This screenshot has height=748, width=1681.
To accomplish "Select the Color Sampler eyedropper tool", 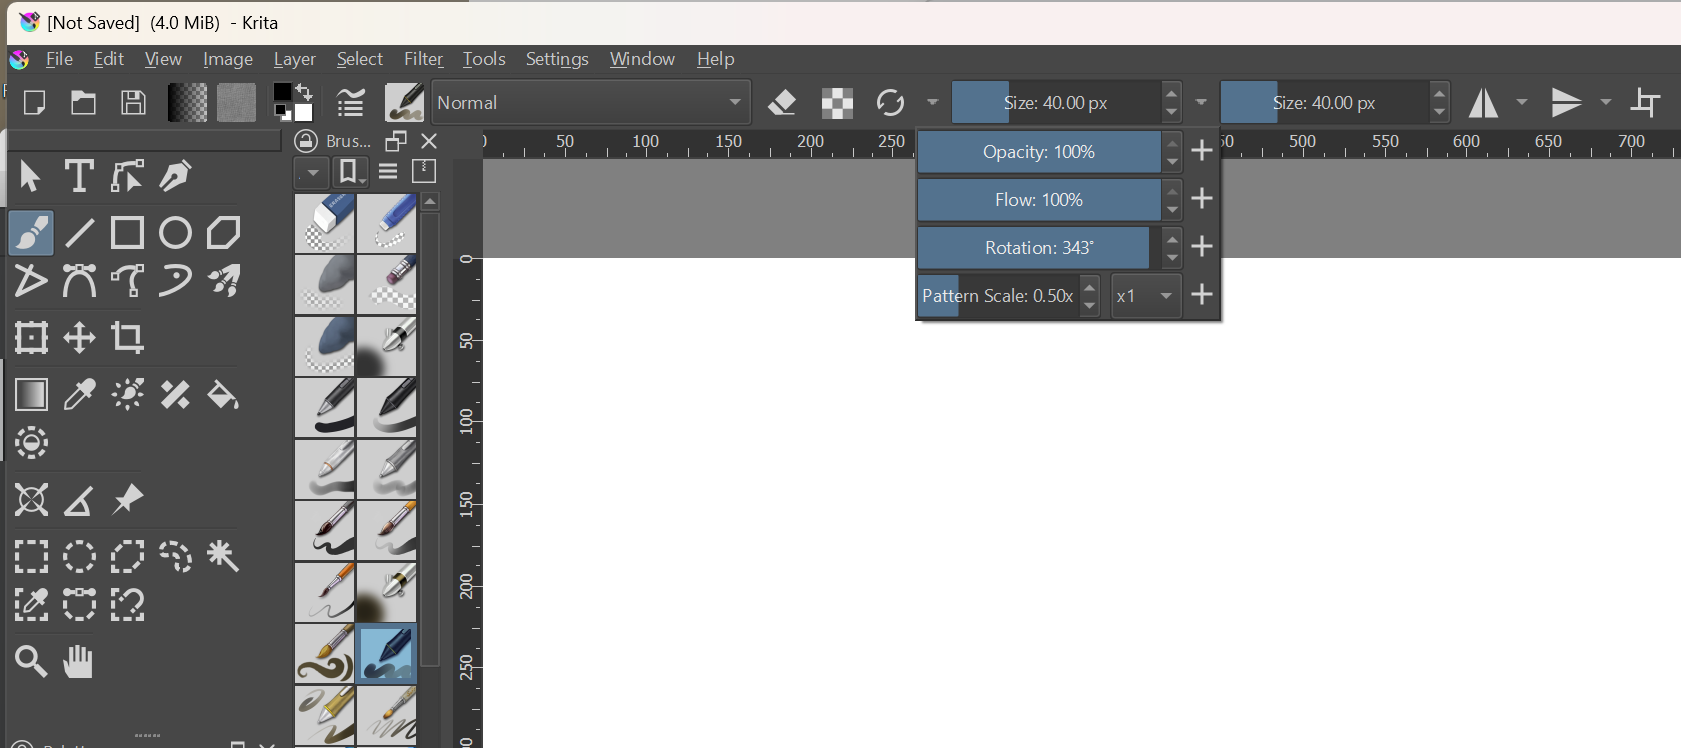I will [79, 395].
